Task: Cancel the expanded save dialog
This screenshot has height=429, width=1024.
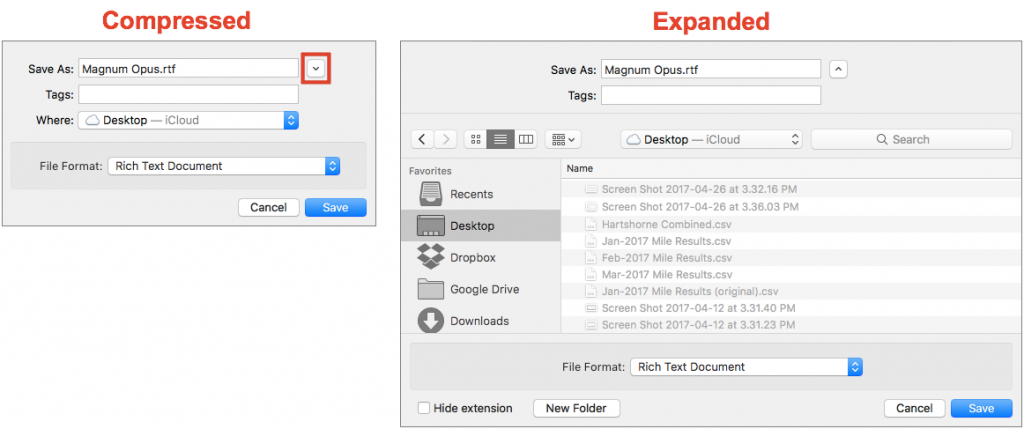Action: [914, 408]
